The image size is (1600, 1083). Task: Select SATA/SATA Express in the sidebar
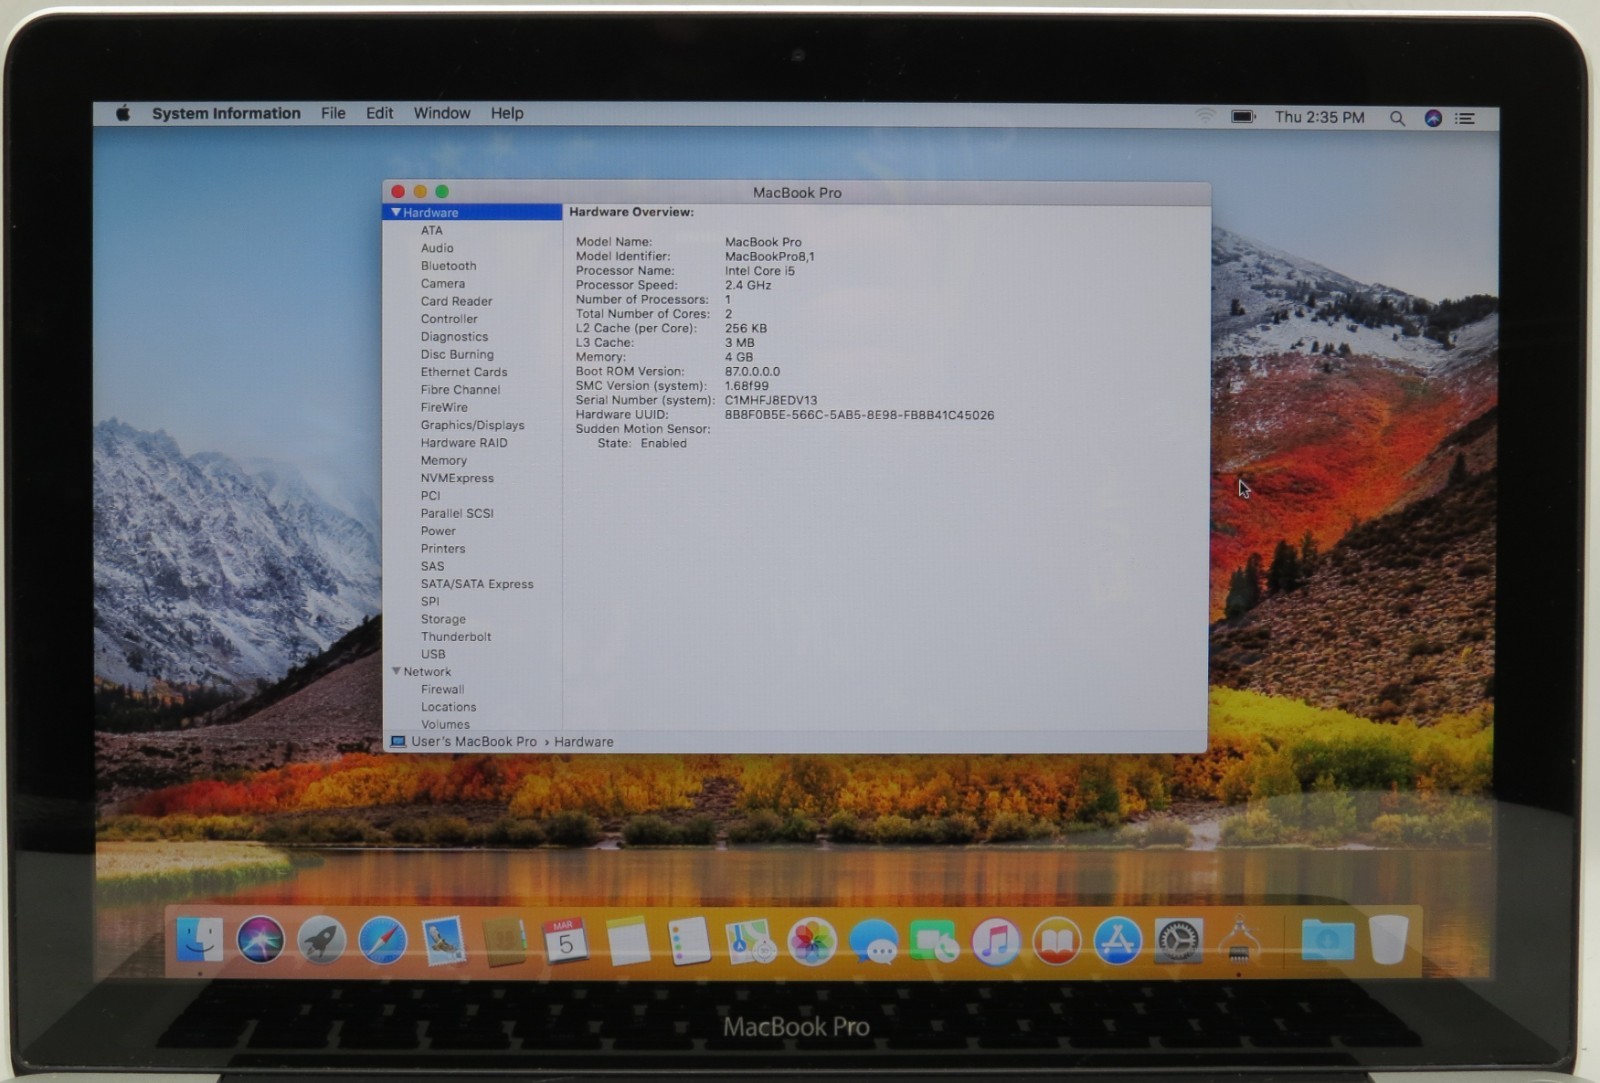(477, 584)
